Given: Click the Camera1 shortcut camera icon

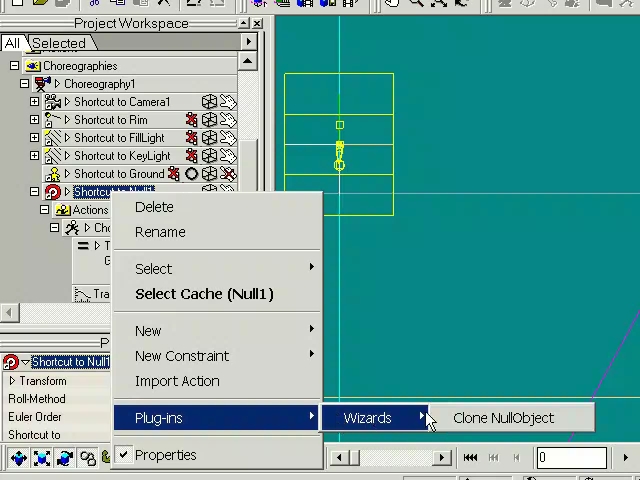Looking at the screenshot, I should [x=52, y=102].
